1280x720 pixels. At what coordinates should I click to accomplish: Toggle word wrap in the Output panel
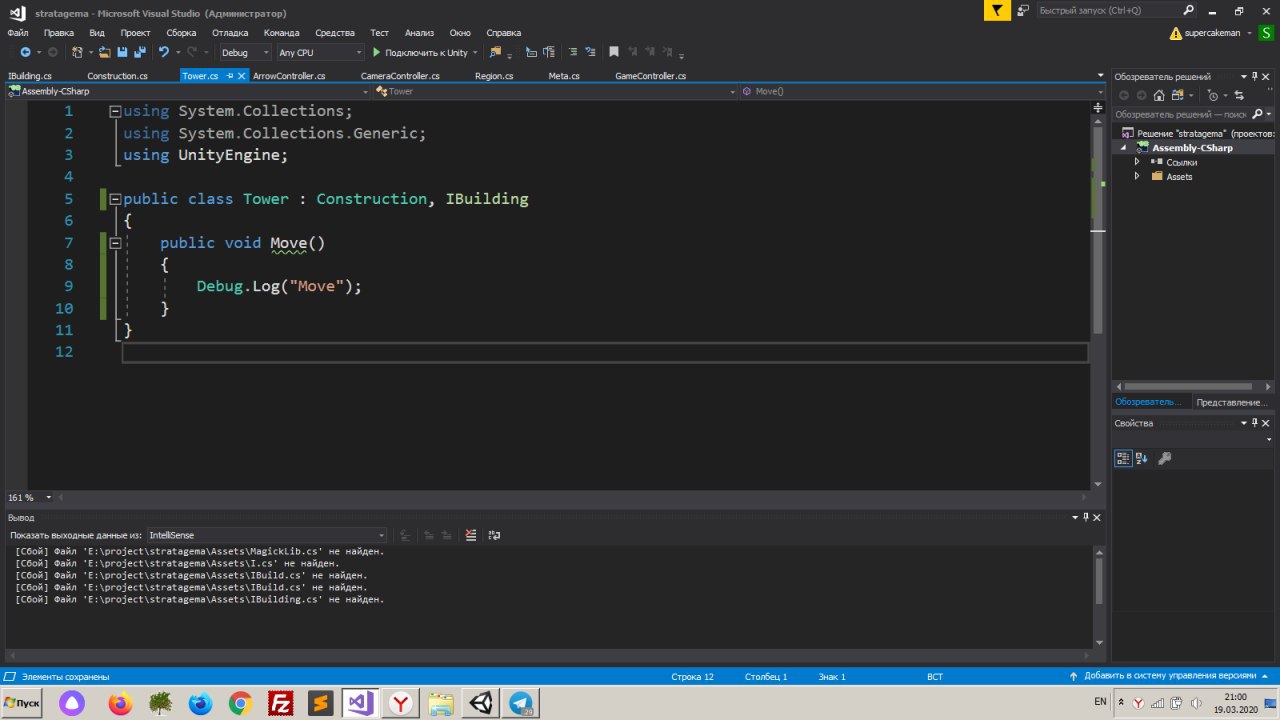(x=494, y=535)
